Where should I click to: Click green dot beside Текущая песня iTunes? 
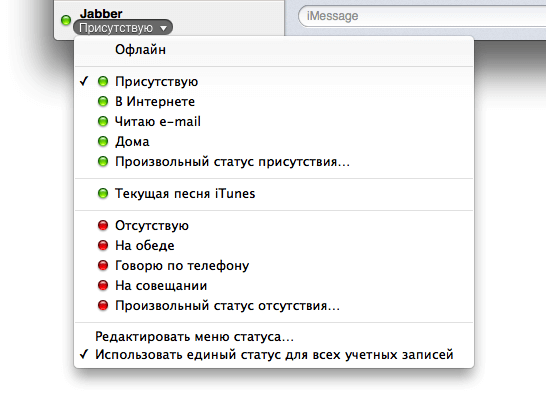click(x=103, y=193)
